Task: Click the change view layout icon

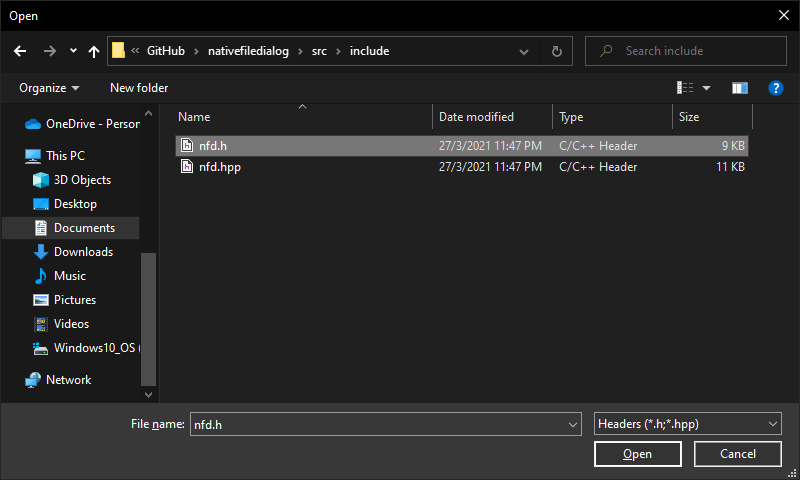Action: (x=686, y=88)
